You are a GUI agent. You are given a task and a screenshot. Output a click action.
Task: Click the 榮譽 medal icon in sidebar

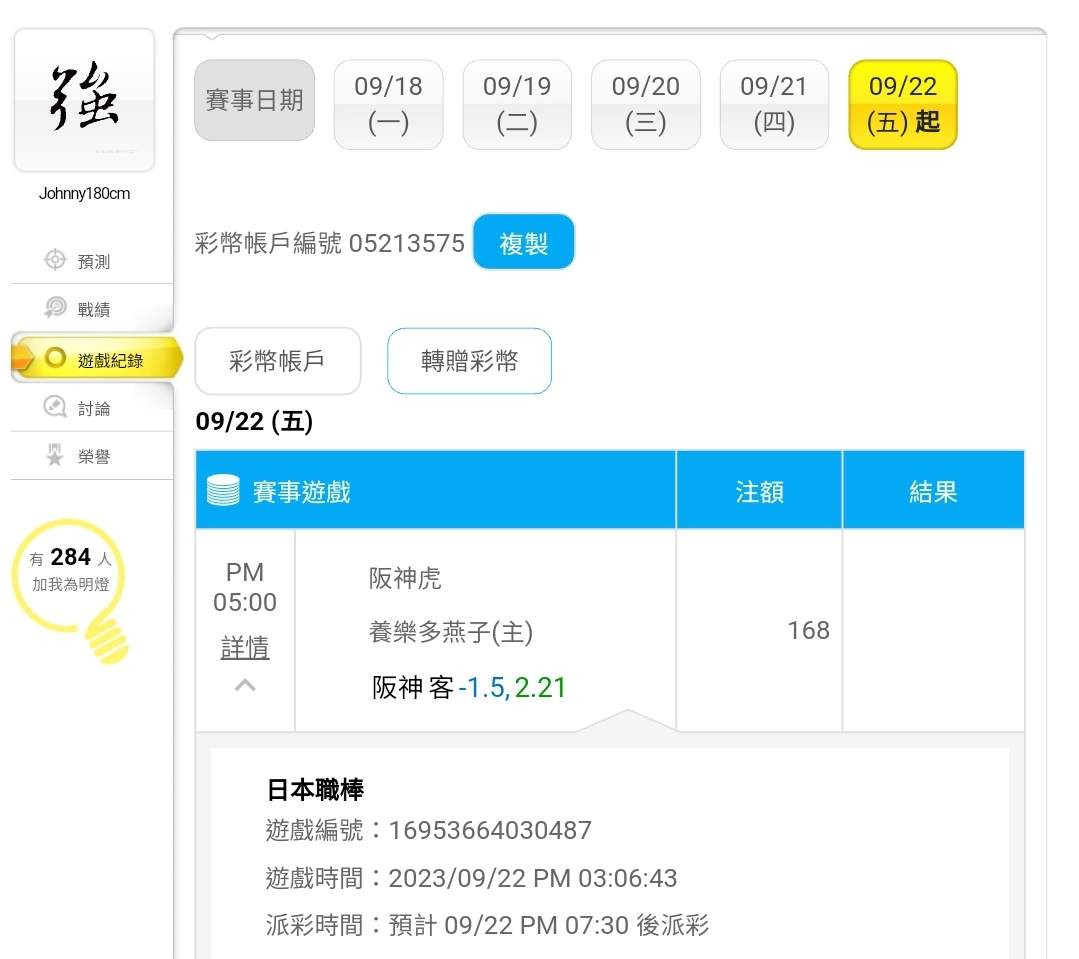point(54,455)
